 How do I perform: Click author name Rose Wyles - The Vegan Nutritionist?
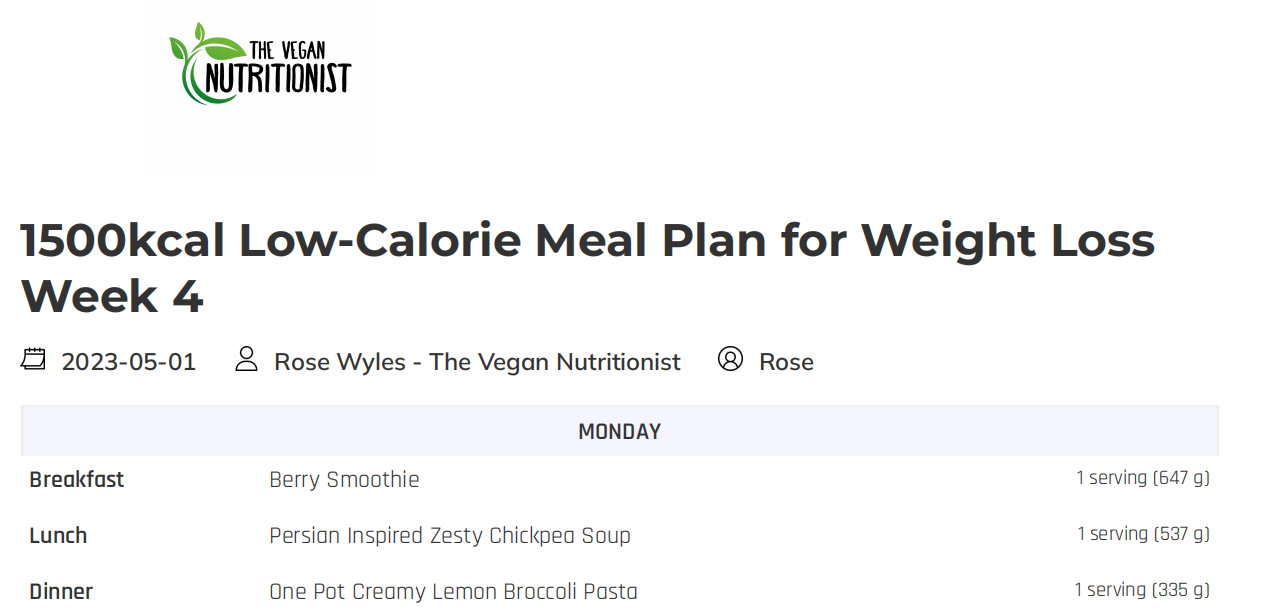click(x=477, y=362)
